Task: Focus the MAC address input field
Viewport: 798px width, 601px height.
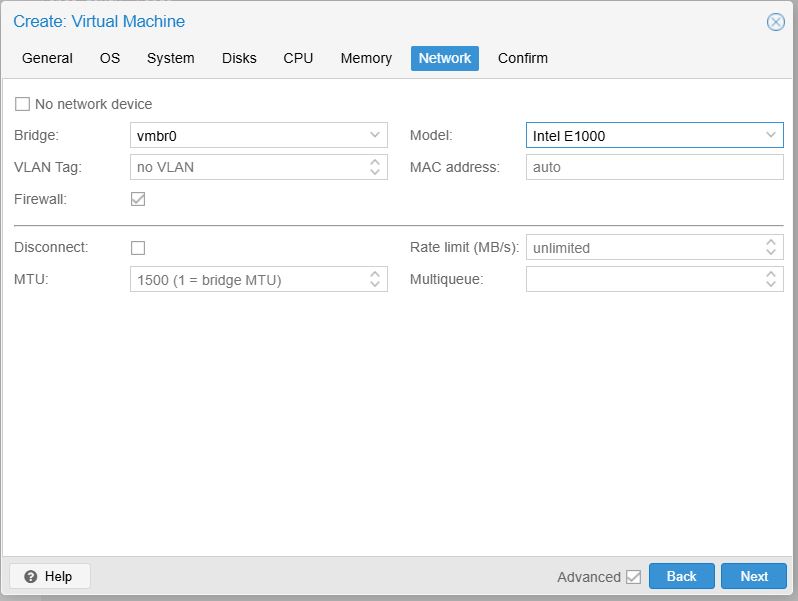Action: click(x=654, y=167)
